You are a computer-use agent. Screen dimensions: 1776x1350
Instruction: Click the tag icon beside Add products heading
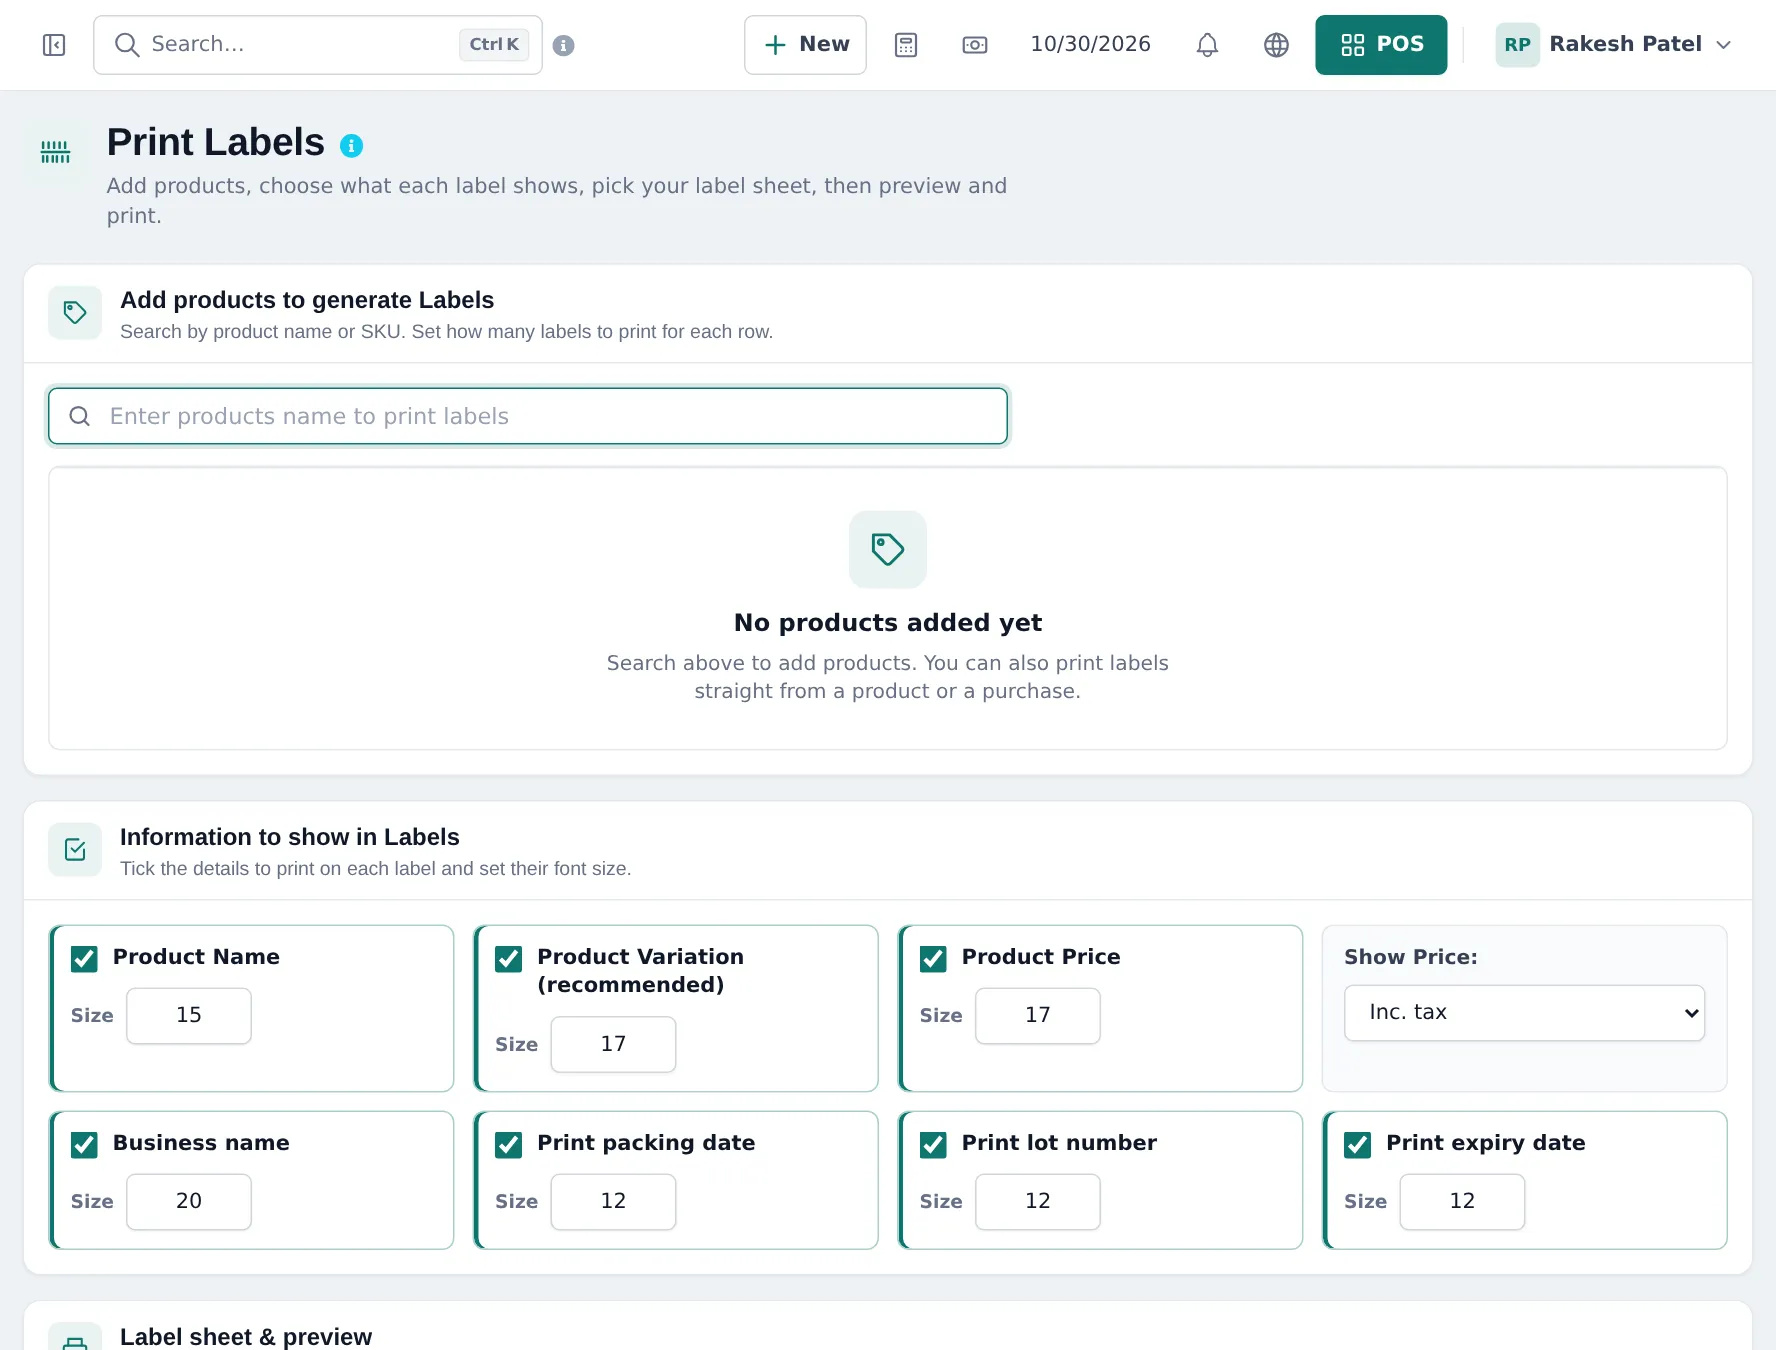75,313
